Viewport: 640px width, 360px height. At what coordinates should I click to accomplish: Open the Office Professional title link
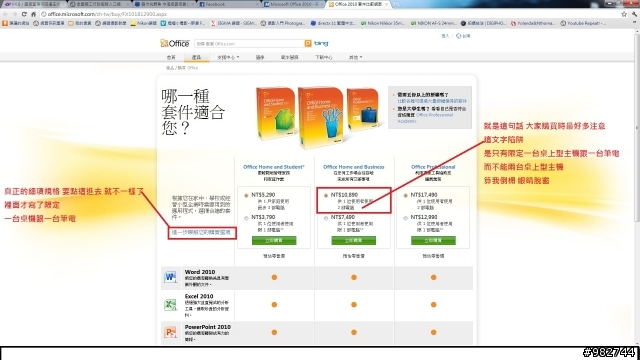click(x=433, y=167)
